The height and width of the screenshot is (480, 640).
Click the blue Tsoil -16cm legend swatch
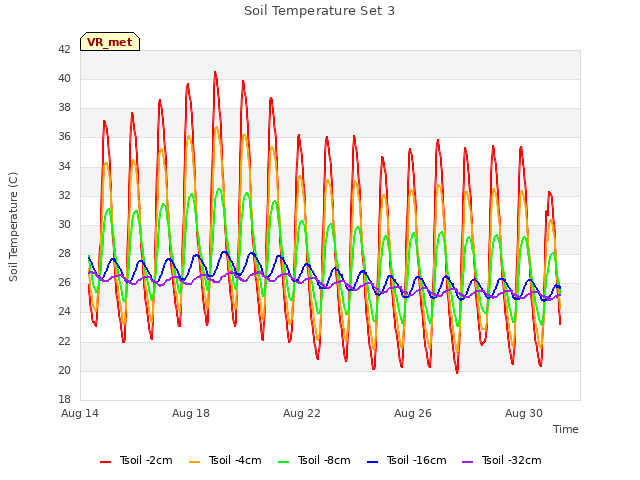372,462
